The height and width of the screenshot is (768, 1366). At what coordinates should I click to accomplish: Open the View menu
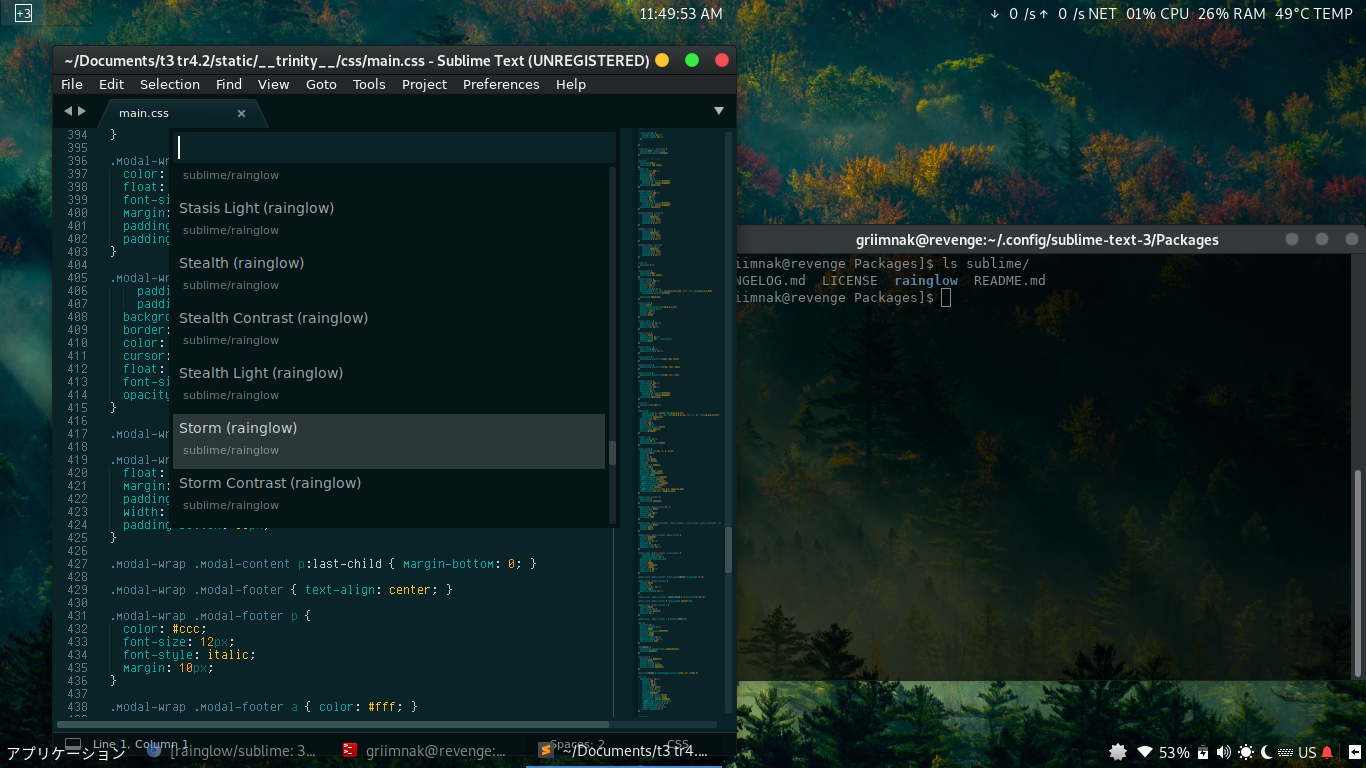tap(273, 84)
